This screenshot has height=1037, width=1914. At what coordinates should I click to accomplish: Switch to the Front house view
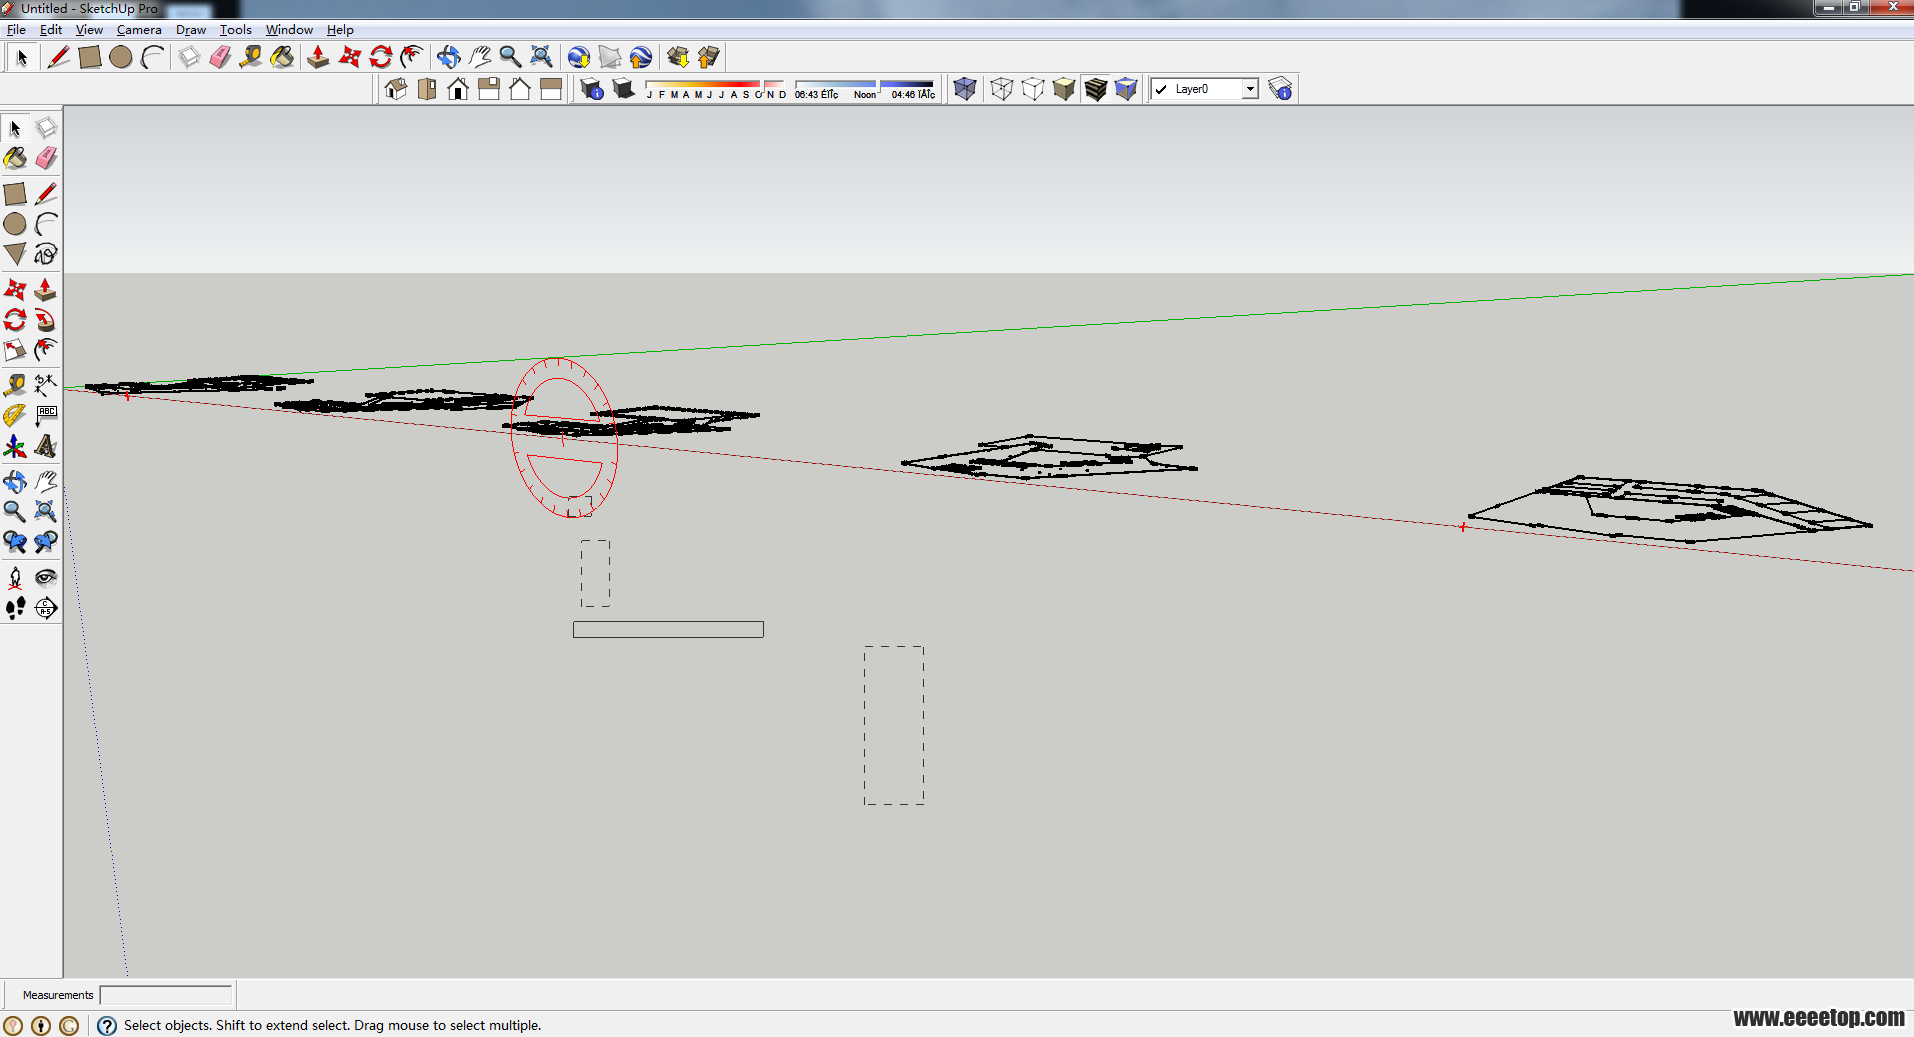[x=458, y=89]
